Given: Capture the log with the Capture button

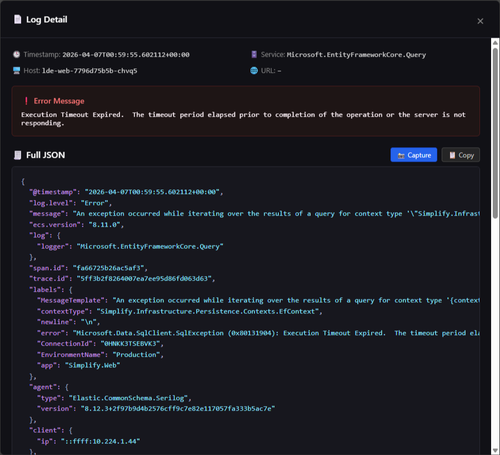Looking at the screenshot, I should (x=414, y=155).
